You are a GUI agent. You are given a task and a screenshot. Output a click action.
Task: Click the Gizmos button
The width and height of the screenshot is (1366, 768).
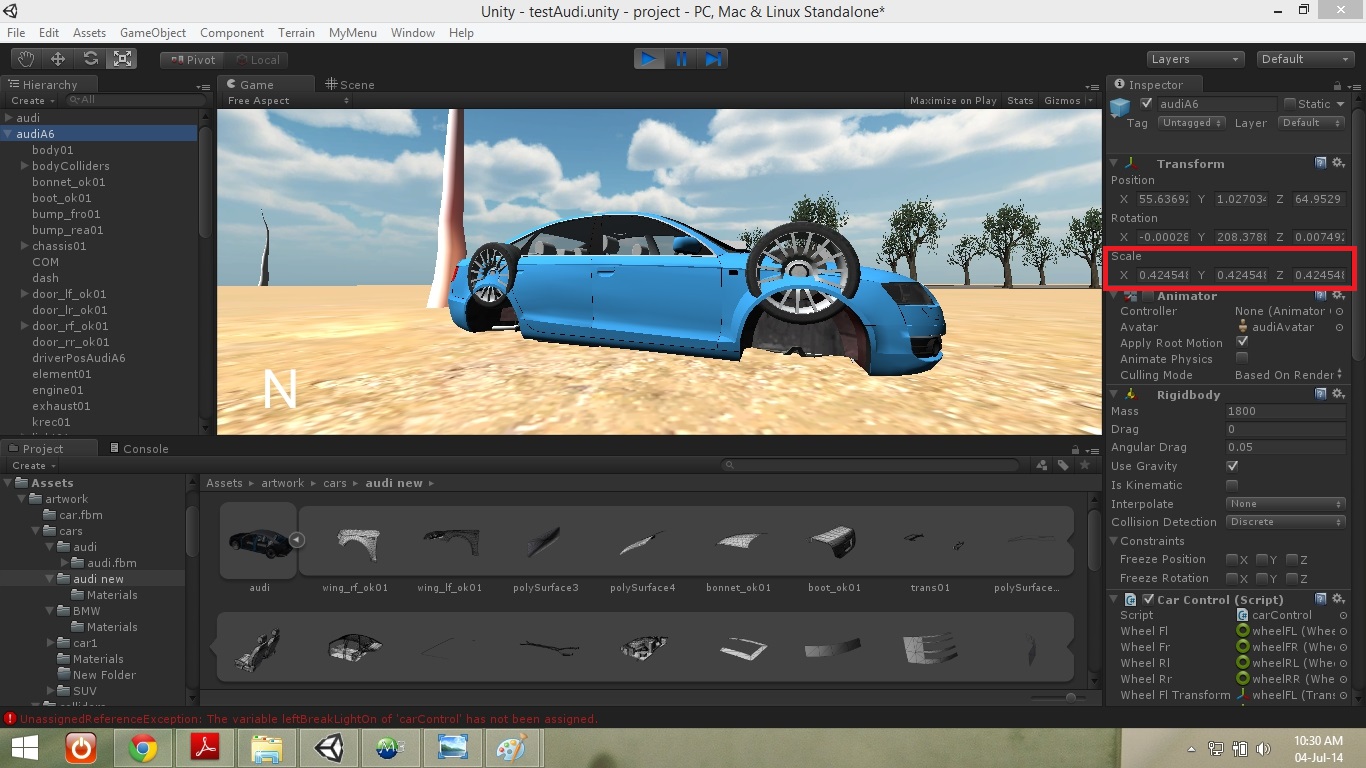pyautogui.click(x=1063, y=100)
